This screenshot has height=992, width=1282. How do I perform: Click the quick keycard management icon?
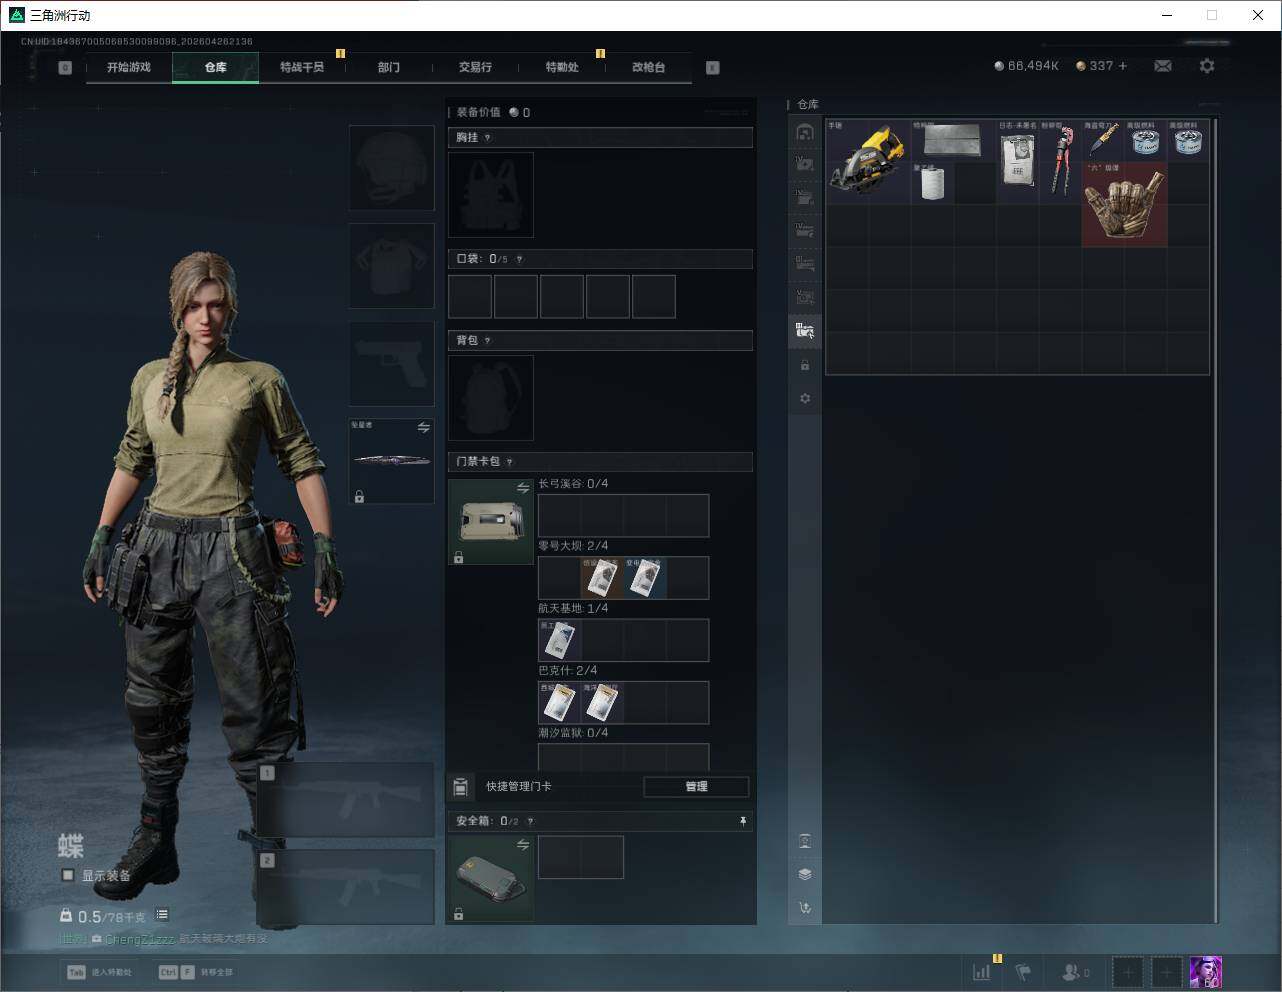(461, 787)
